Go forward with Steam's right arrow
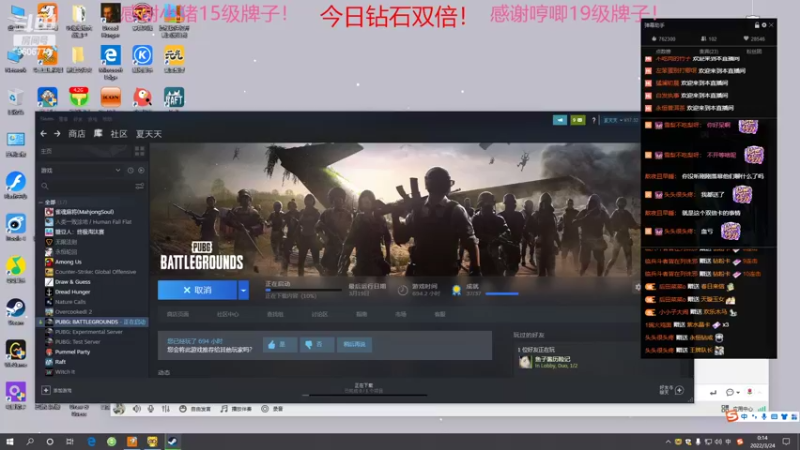This screenshot has height=450, width=800. pos(57,134)
